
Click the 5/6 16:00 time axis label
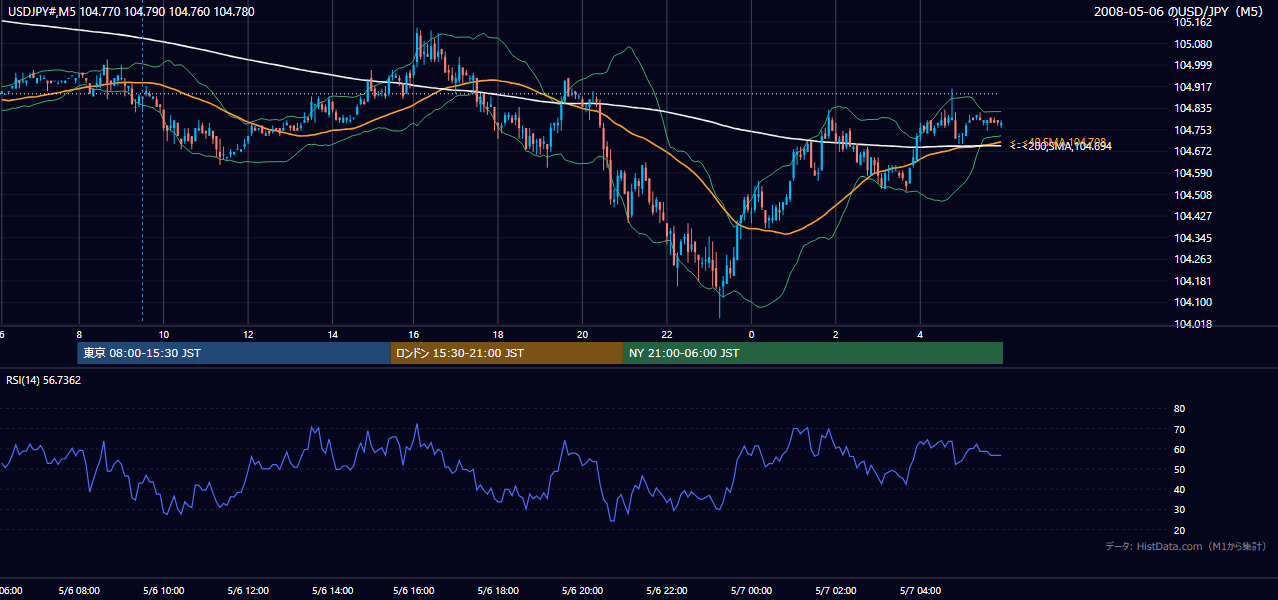pyautogui.click(x=414, y=591)
